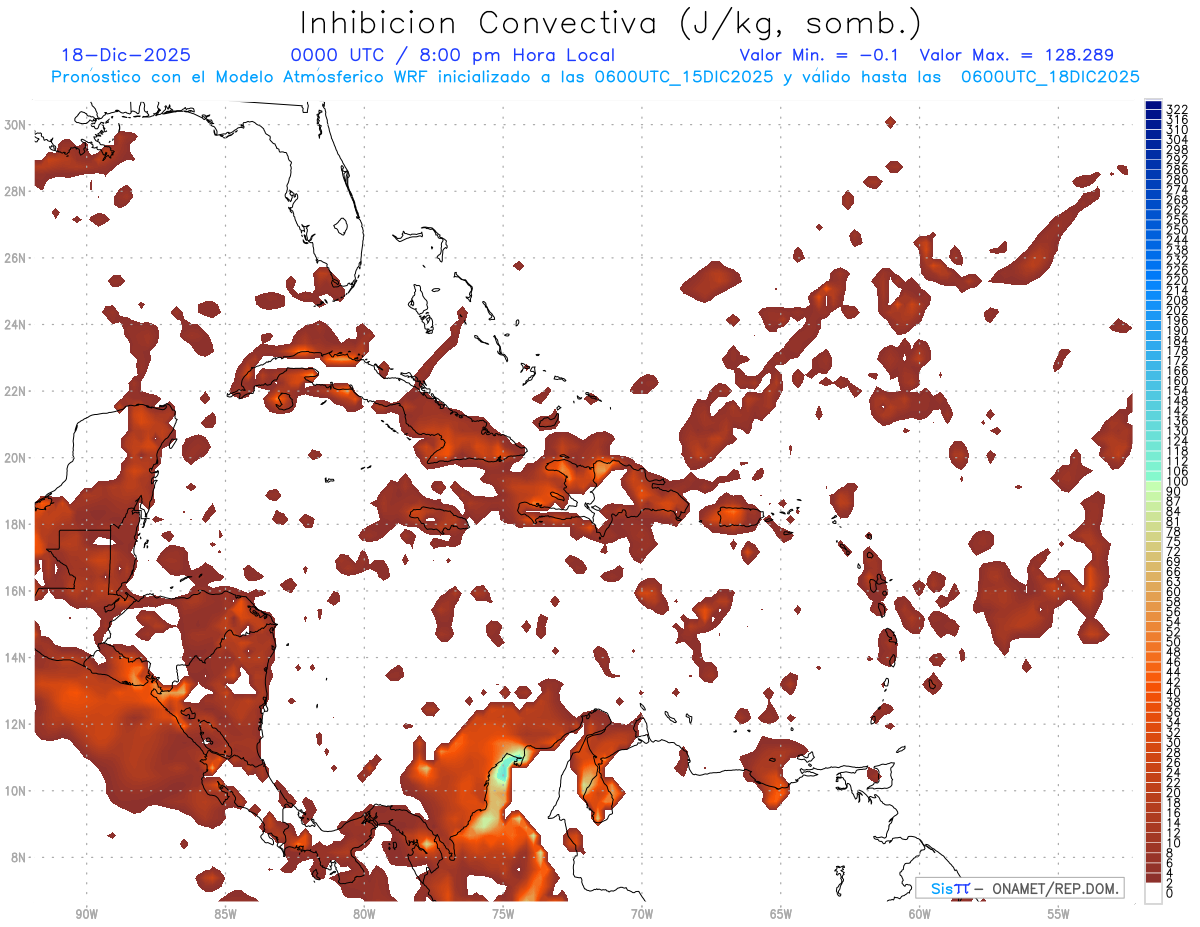Viewport: 1200px width, 927px height.
Task: Click '0000 UTC / 8:00 pm Hora Local'
Action: [x=453, y=55]
